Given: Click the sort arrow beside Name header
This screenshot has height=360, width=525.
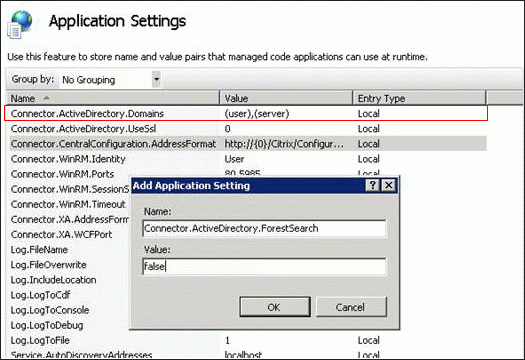Looking at the screenshot, I should (47, 98).
